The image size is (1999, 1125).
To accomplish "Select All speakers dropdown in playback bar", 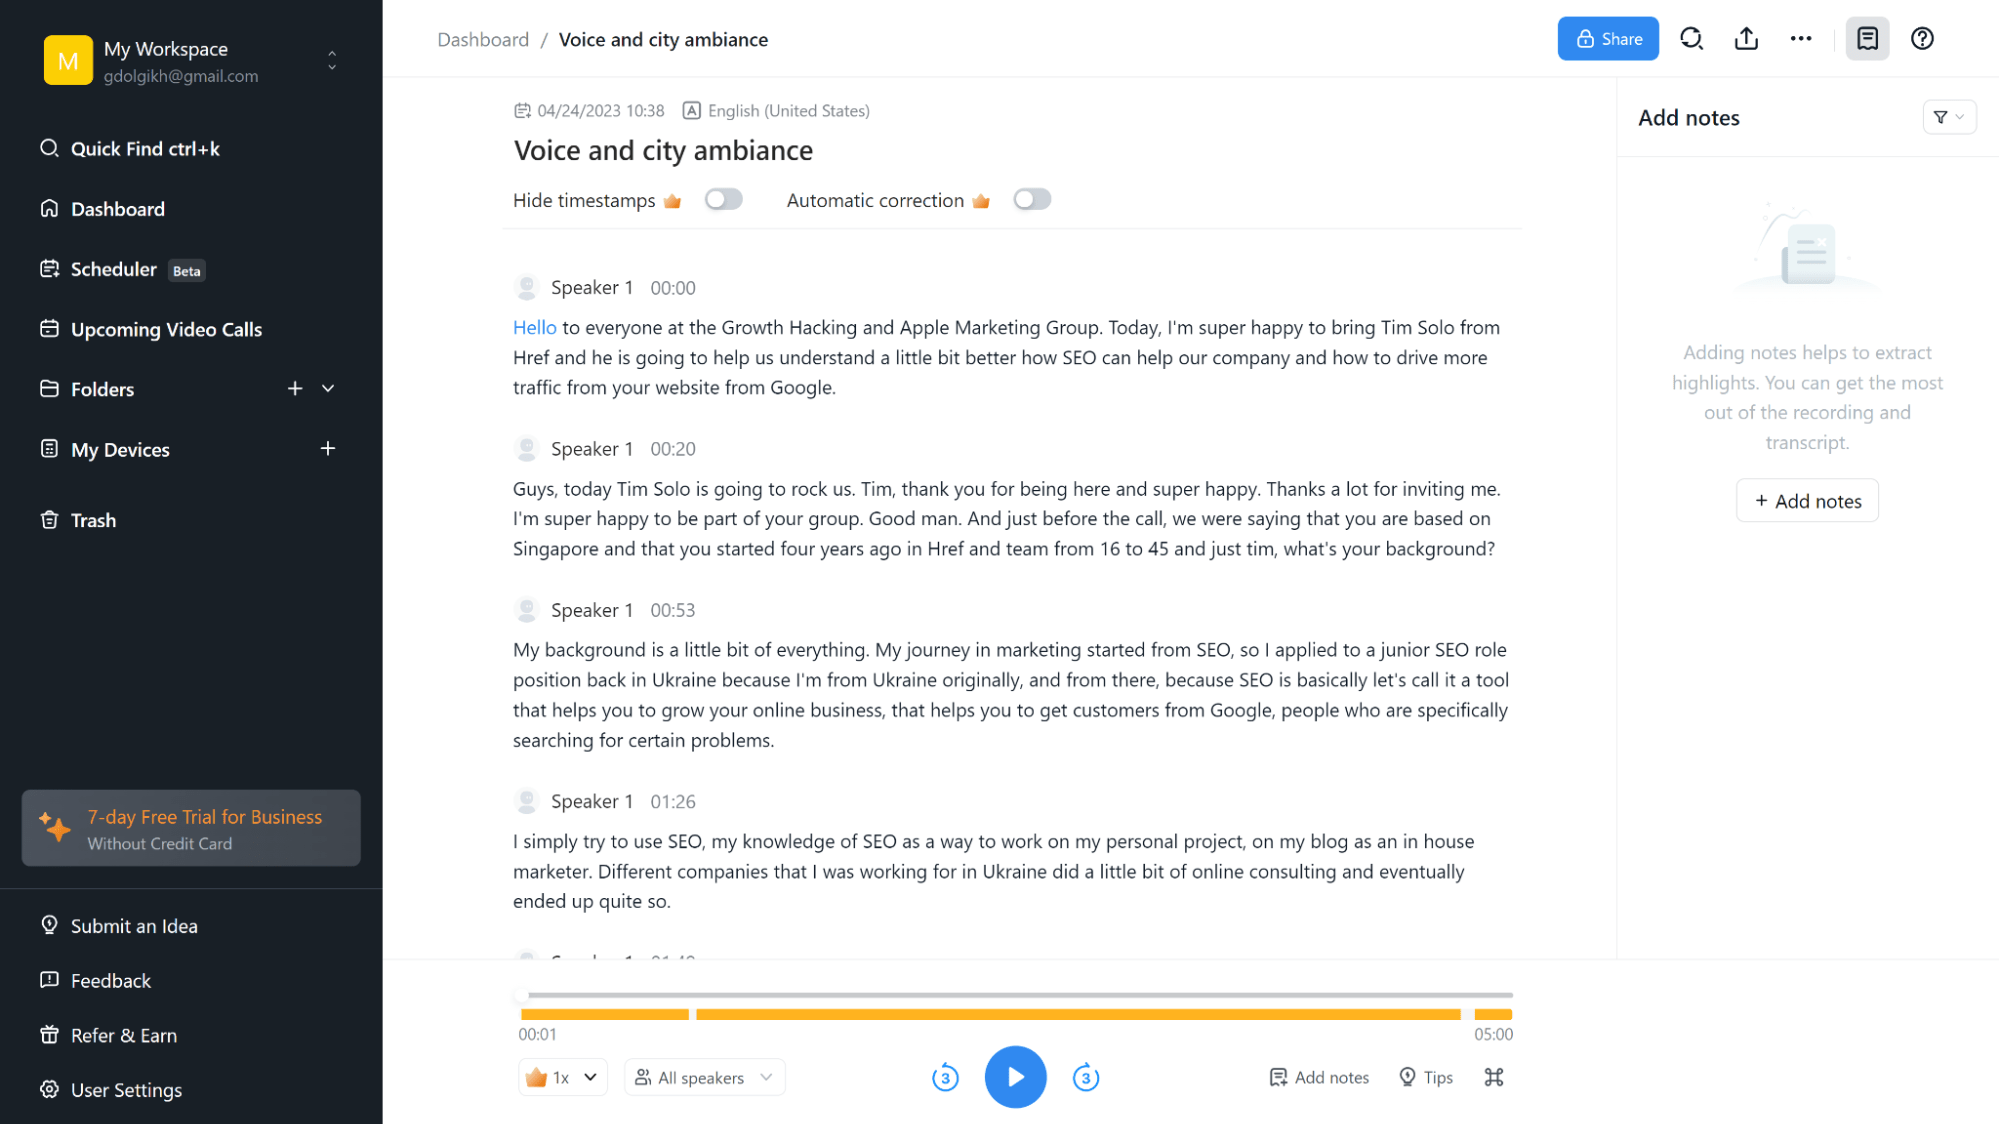I will (704, 1077).
